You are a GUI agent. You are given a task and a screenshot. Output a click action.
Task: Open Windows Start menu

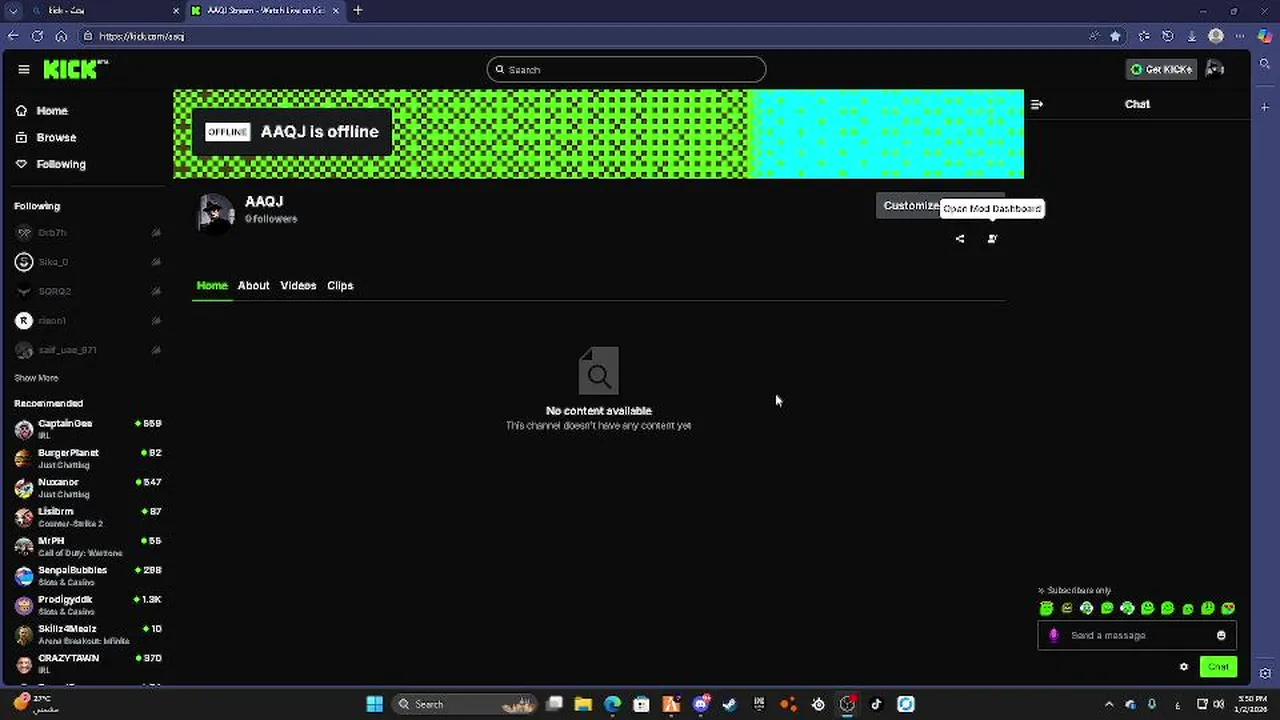pos(374,704)
